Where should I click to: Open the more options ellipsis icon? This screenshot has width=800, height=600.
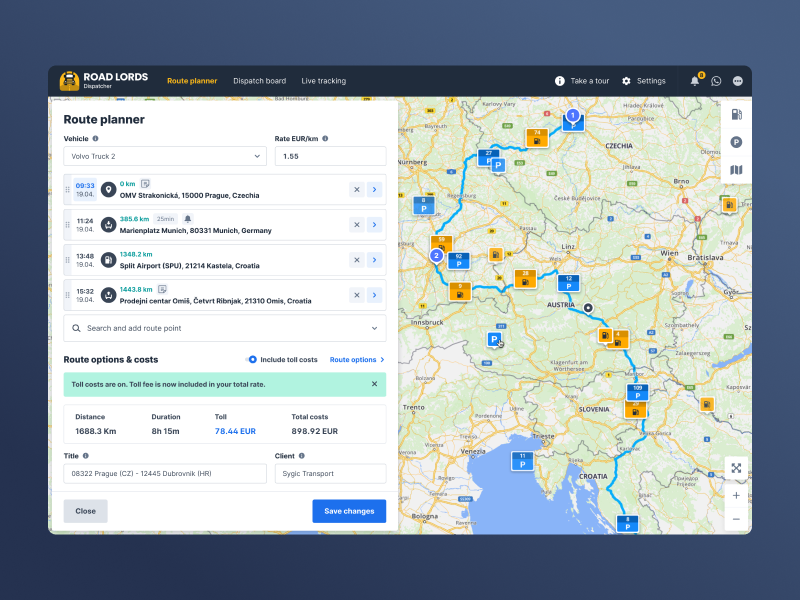pos(738,81)
